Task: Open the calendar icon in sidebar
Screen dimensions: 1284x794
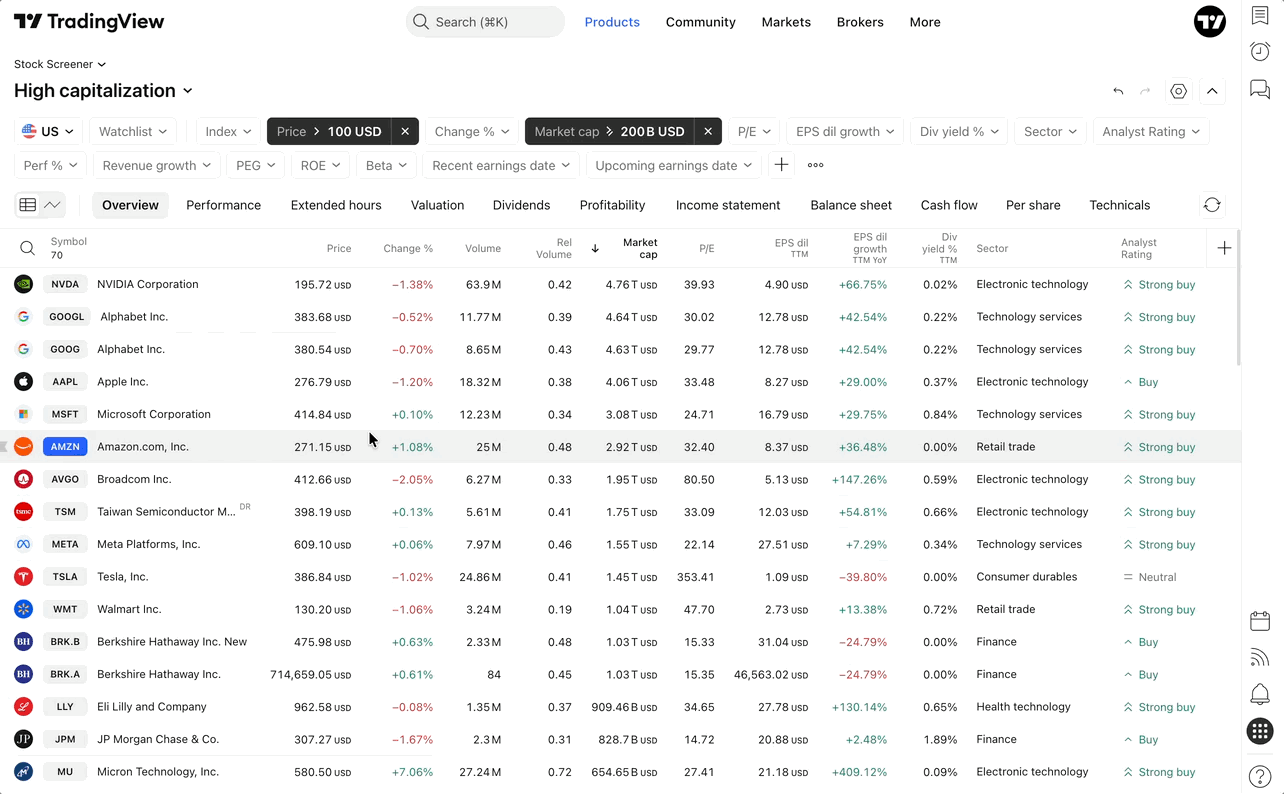Action: (1260, 620)
